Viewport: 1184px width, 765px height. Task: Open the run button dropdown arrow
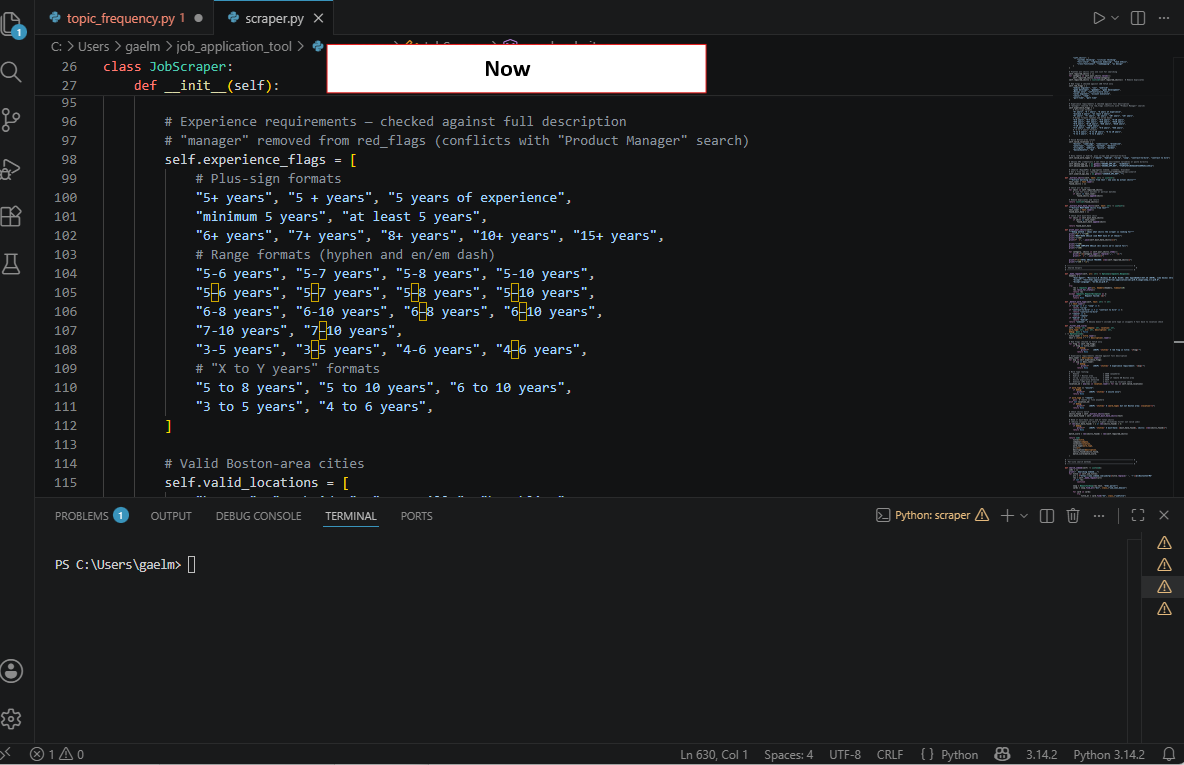click(1115, 18)
